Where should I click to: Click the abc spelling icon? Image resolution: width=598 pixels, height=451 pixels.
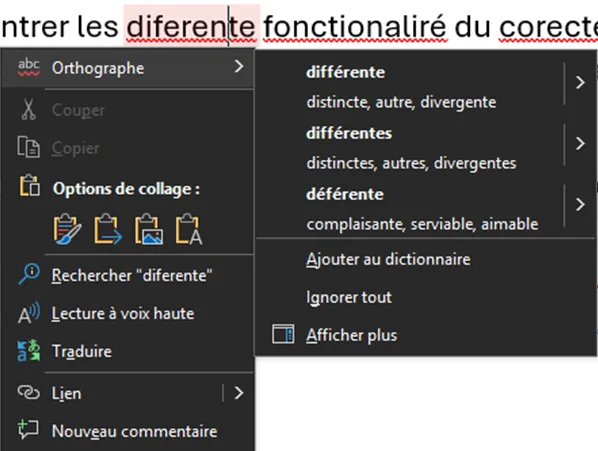point(29,67)
